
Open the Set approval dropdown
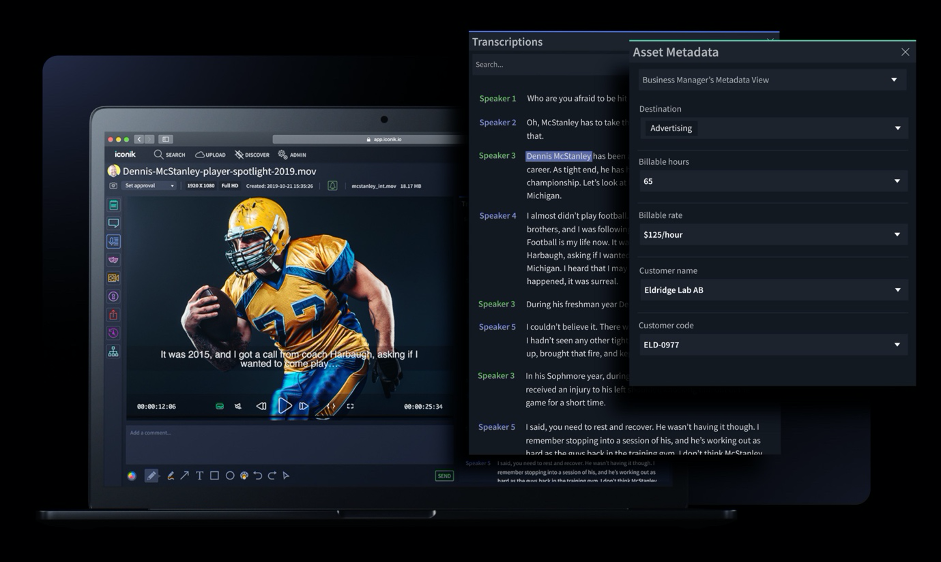149,186
